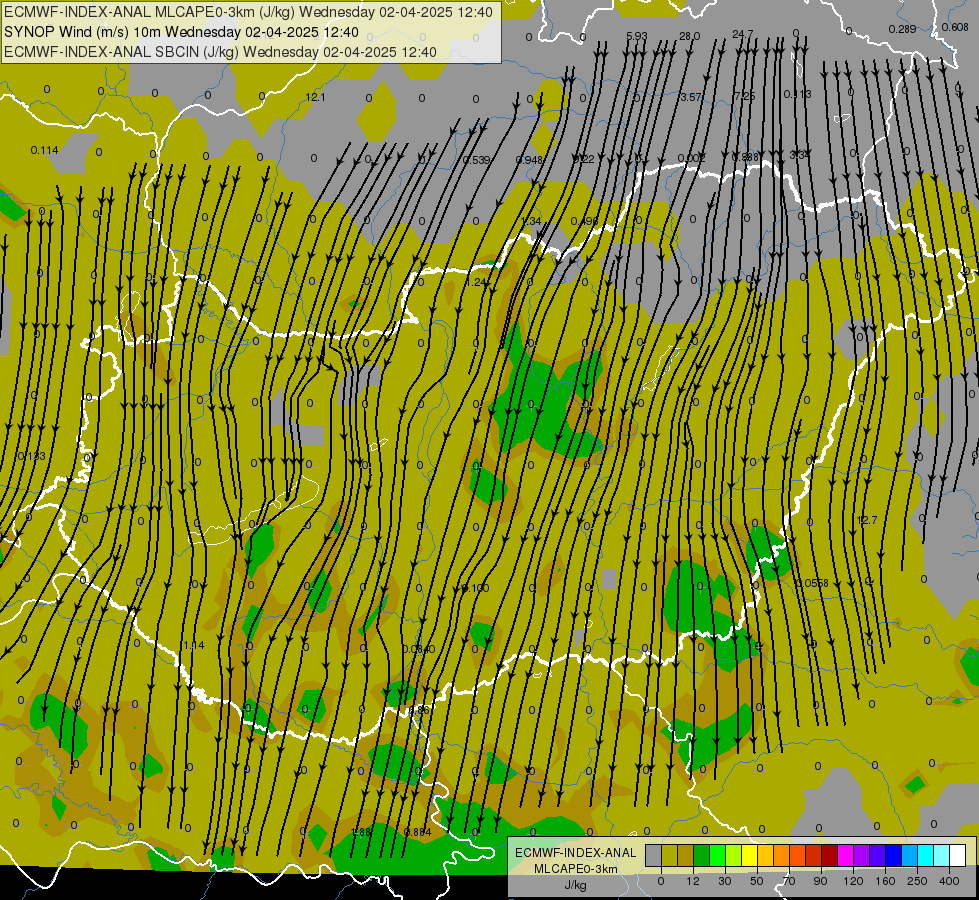Click the pure blue legend swatch

(x=894, y=855)
